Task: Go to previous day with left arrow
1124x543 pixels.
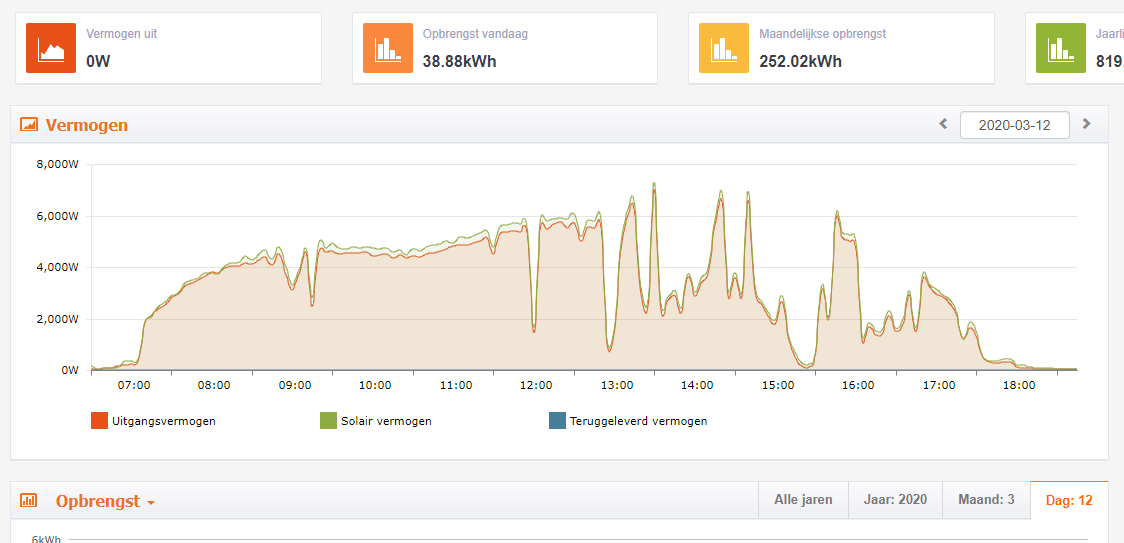Action: pos(943,123)
